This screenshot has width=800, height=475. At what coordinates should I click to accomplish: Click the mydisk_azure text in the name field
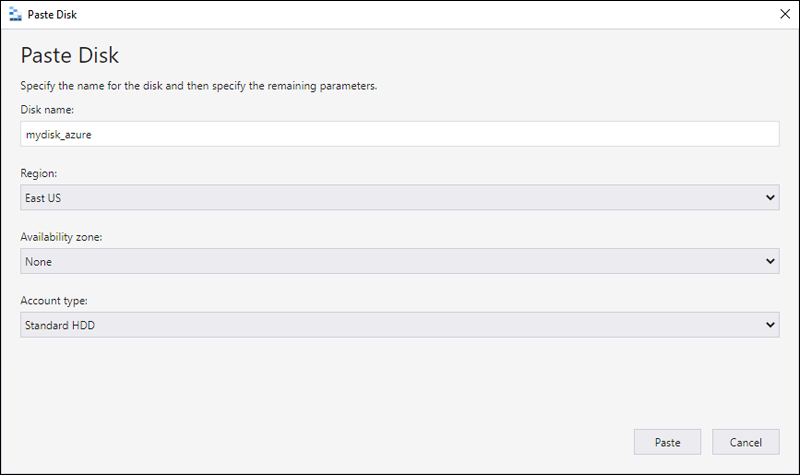pyautogui.click(x=58, y=134)
